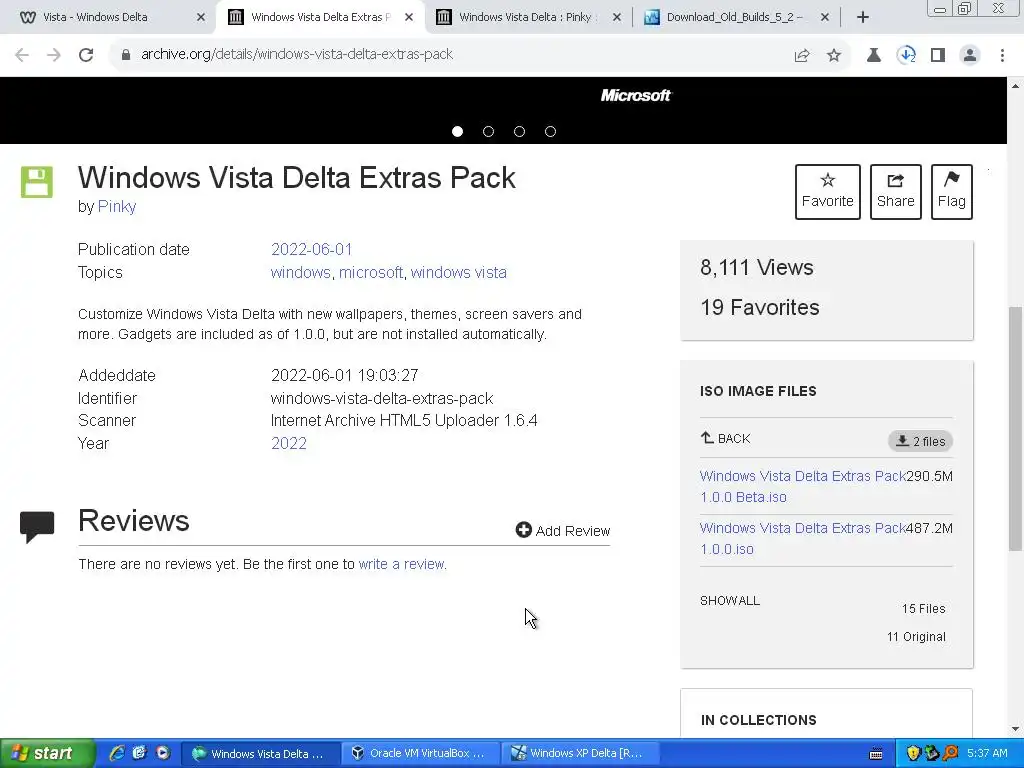
Task: Open the user profile avatar
Action: pyautogui.click(x=970, y=56)
